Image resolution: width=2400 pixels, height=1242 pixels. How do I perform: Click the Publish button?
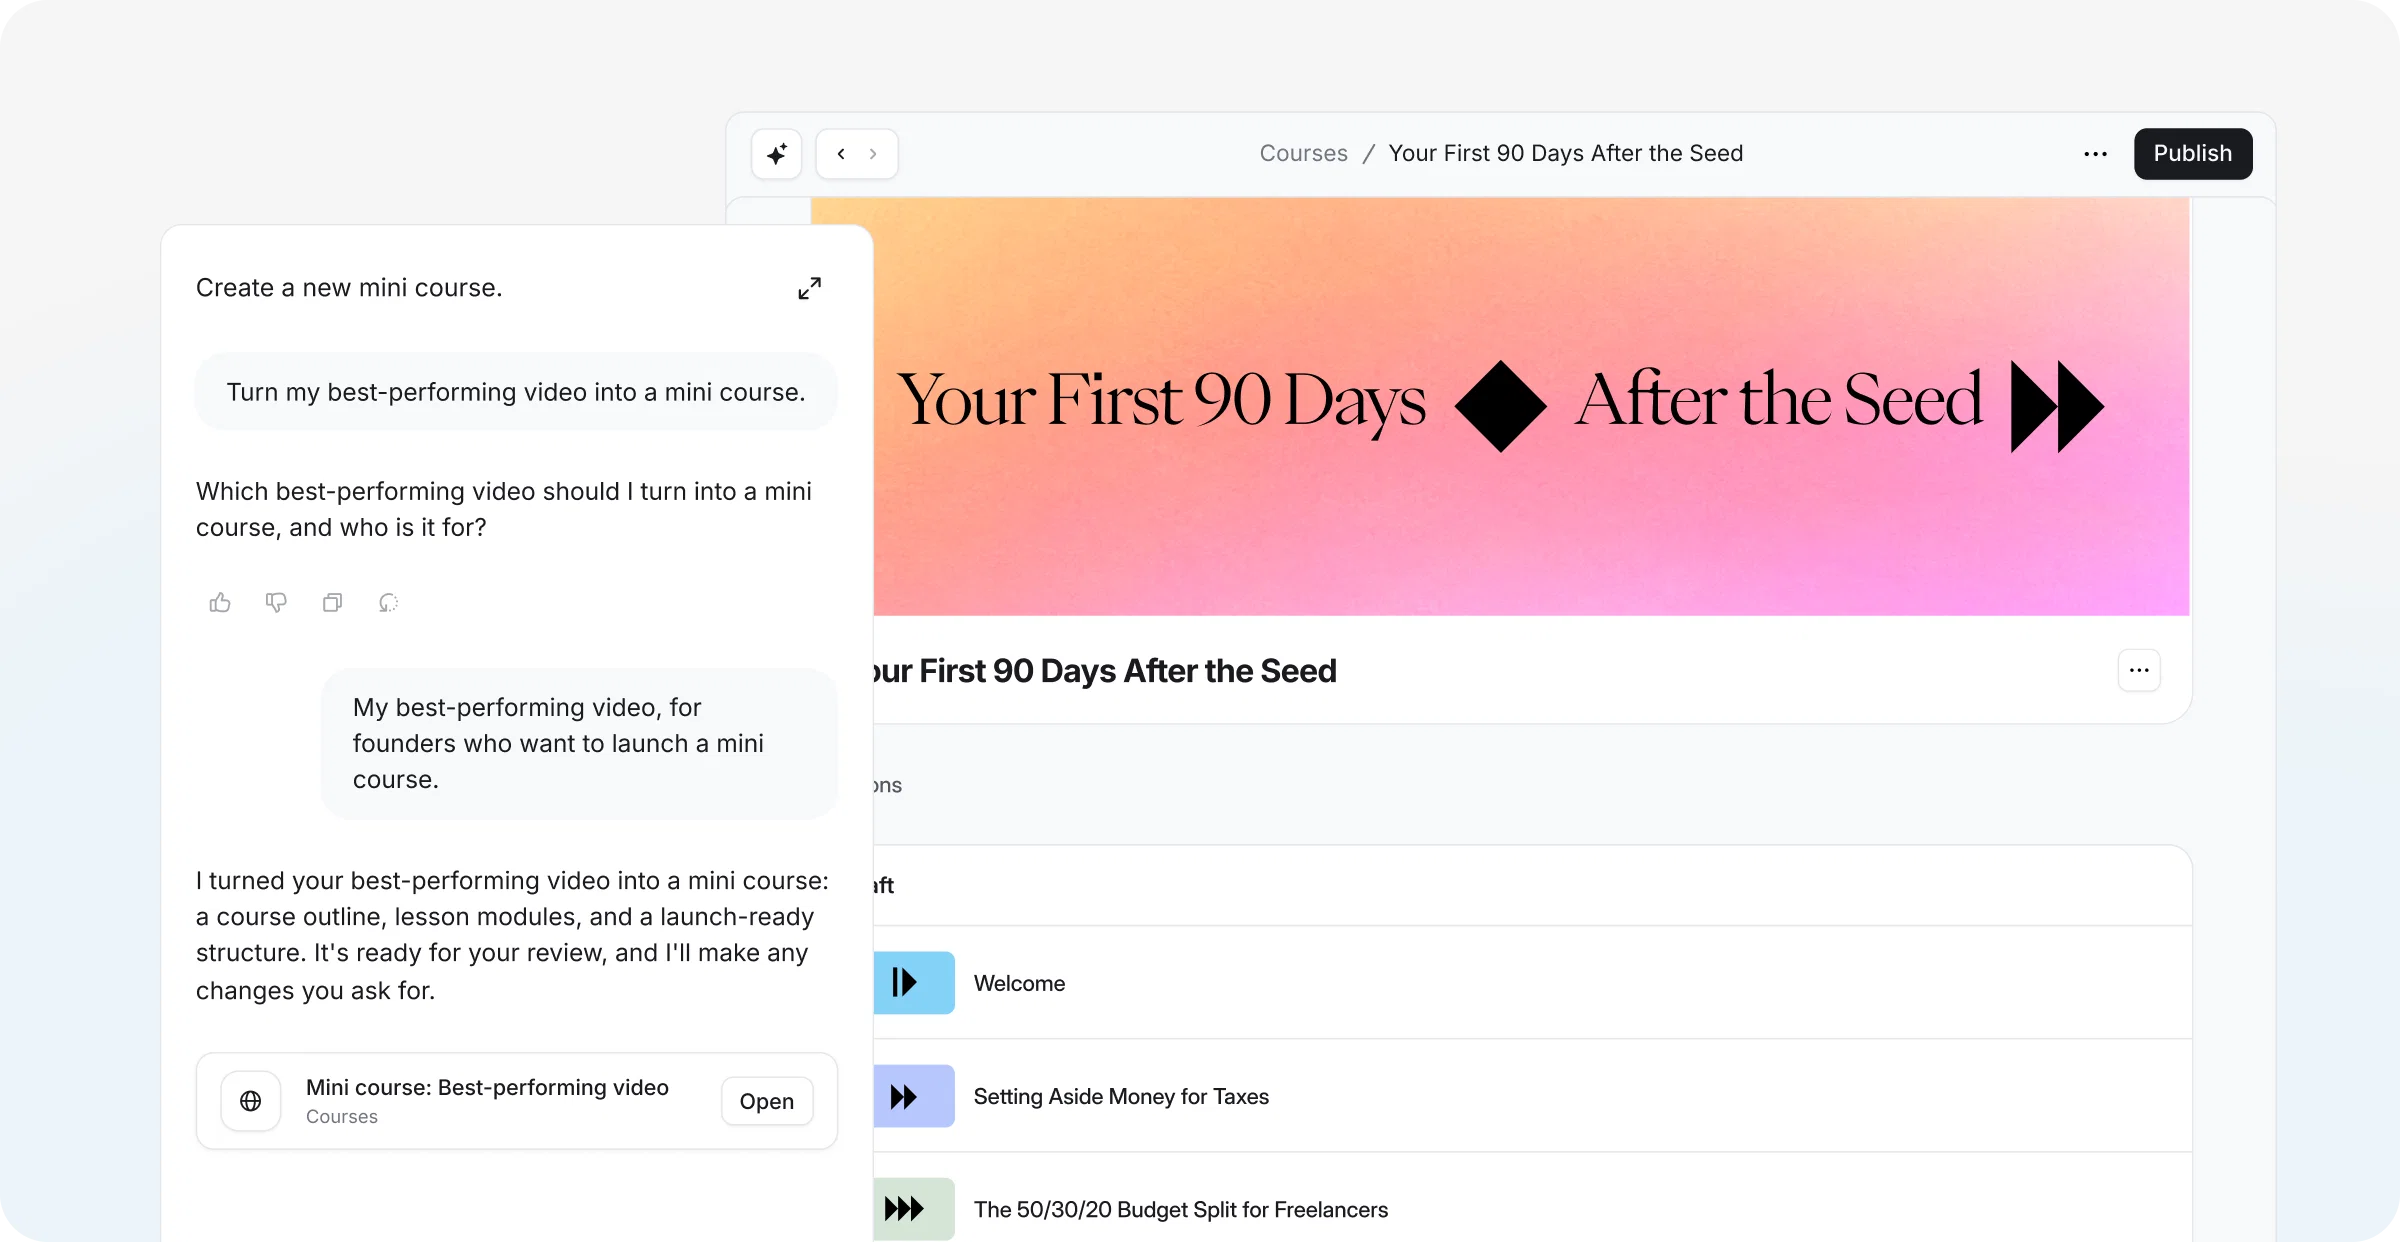(x=2193, y=154)
